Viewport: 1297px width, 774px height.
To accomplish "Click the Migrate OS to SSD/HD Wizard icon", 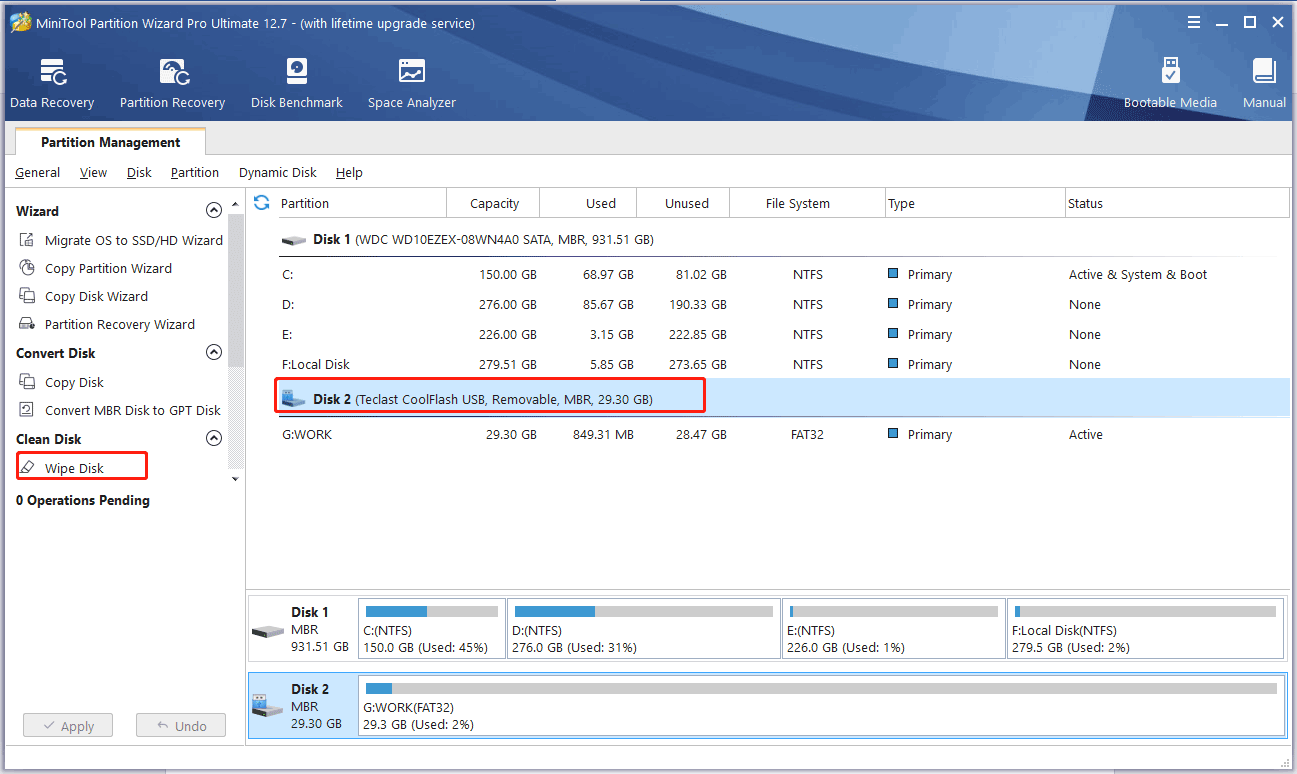I will click(x=28, y=240).
